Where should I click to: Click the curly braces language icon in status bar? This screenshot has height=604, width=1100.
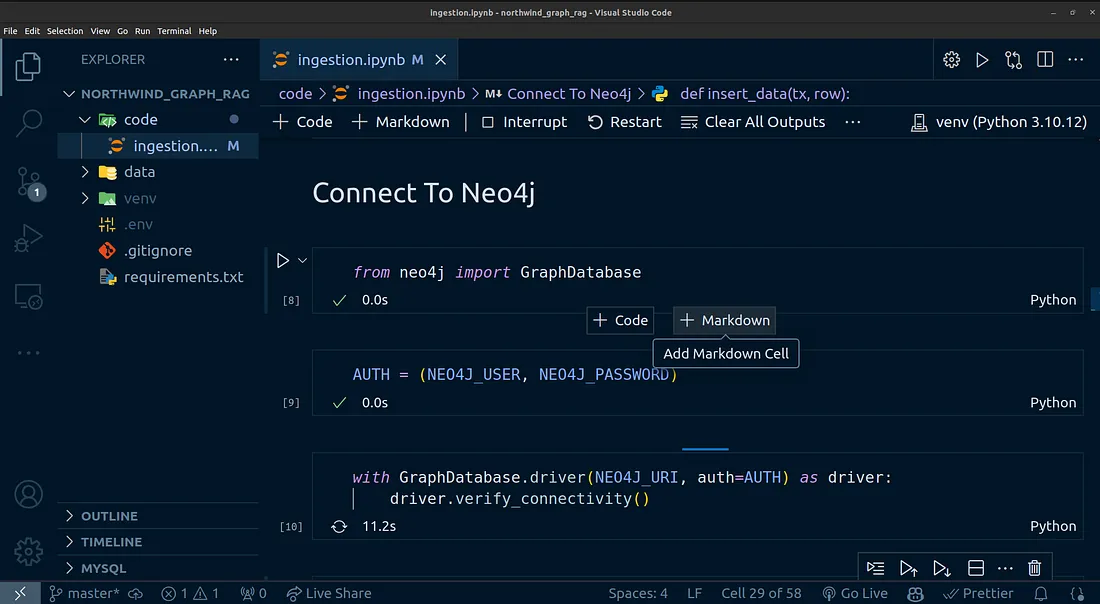(1078, 593)
